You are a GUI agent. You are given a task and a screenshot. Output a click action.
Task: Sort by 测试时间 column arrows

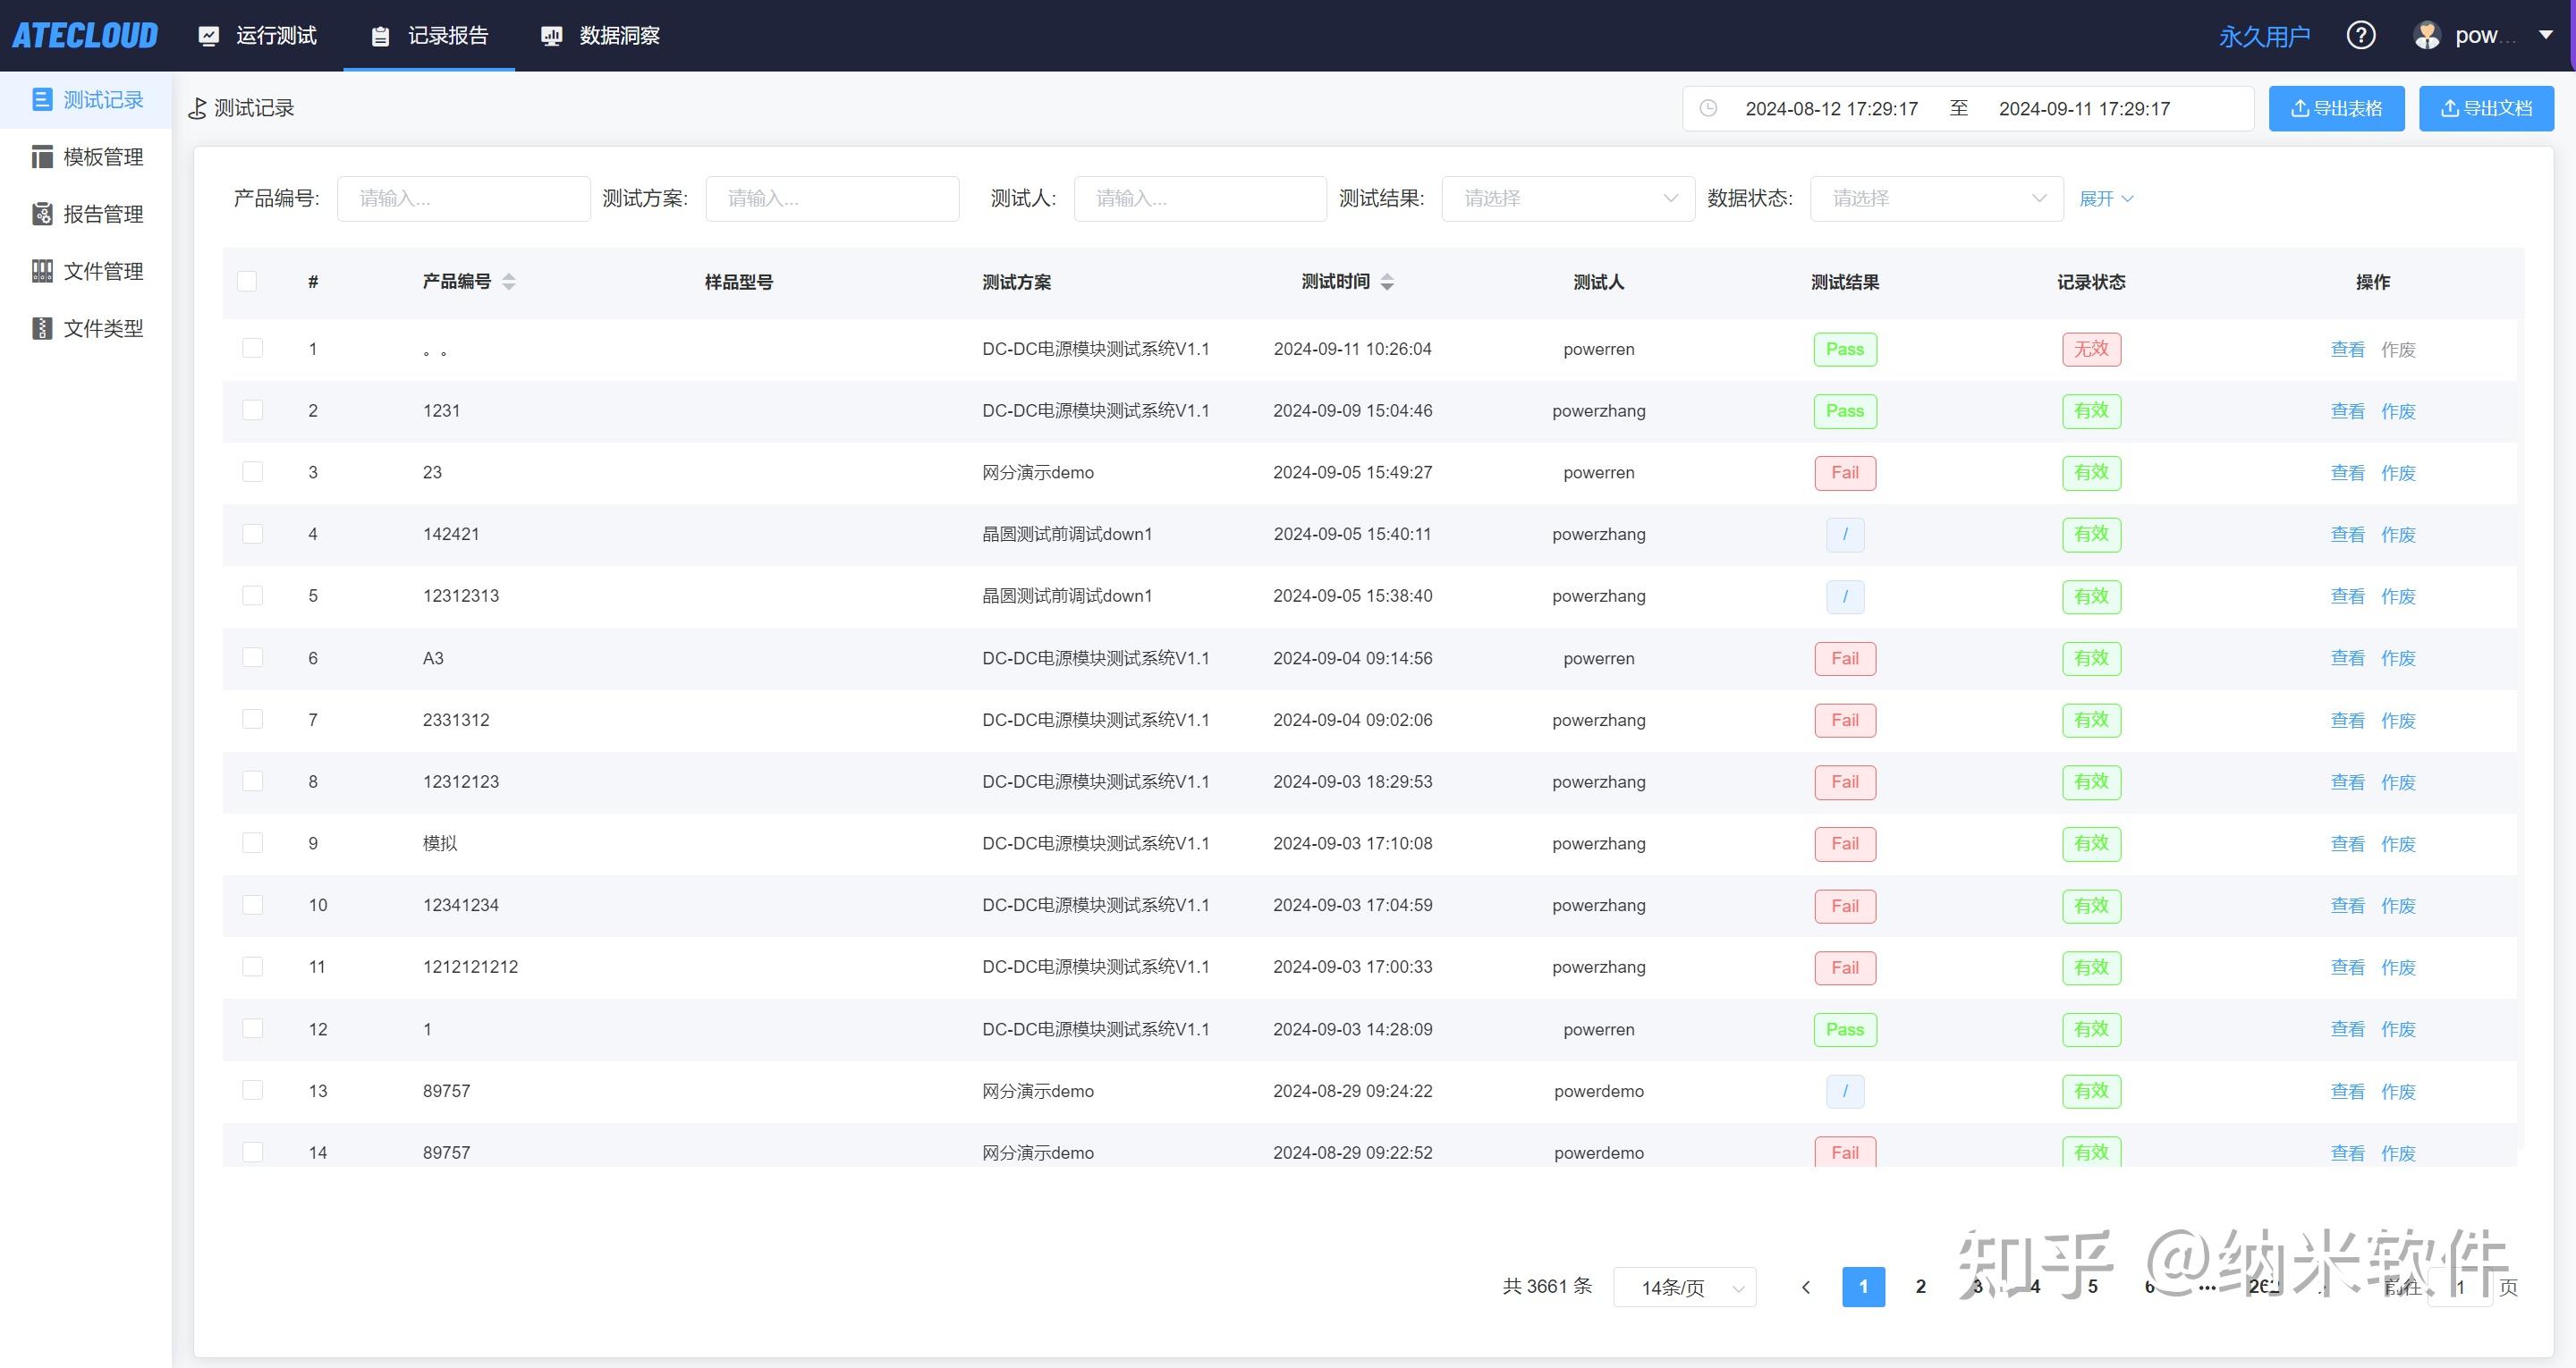coord(1387,282)
